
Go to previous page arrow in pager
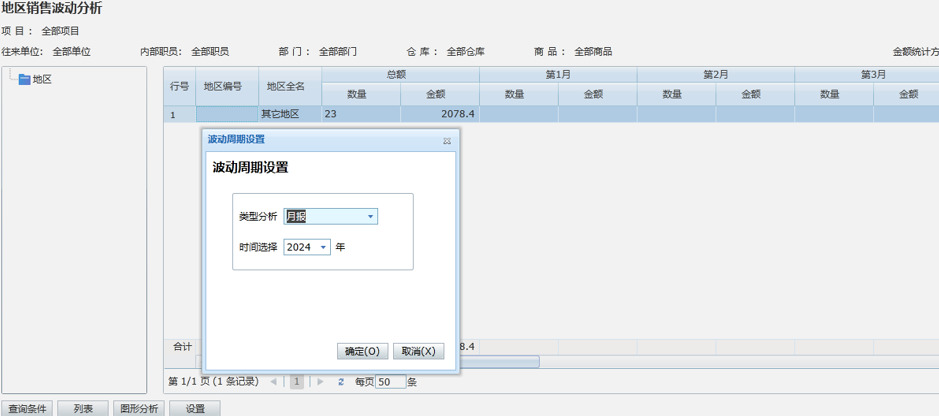(274, 381)
